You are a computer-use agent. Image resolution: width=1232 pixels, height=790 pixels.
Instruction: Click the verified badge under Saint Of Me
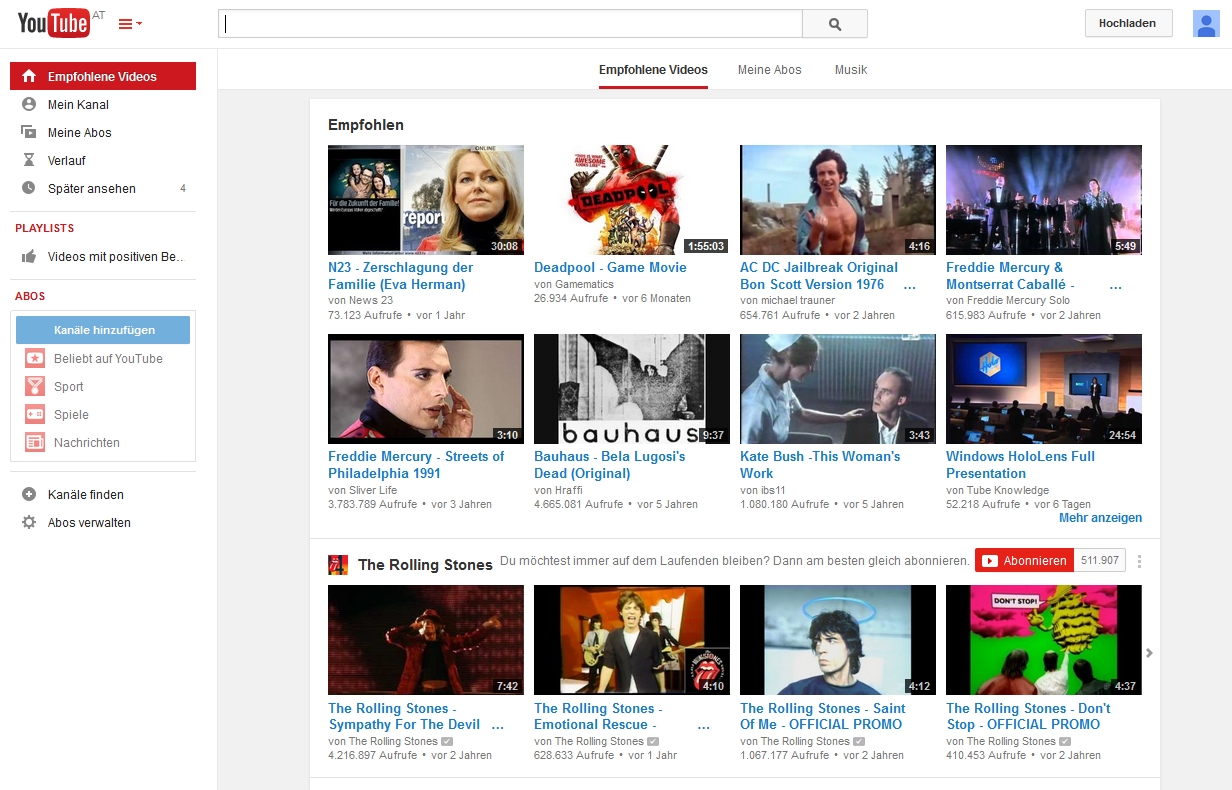[858, 742]
